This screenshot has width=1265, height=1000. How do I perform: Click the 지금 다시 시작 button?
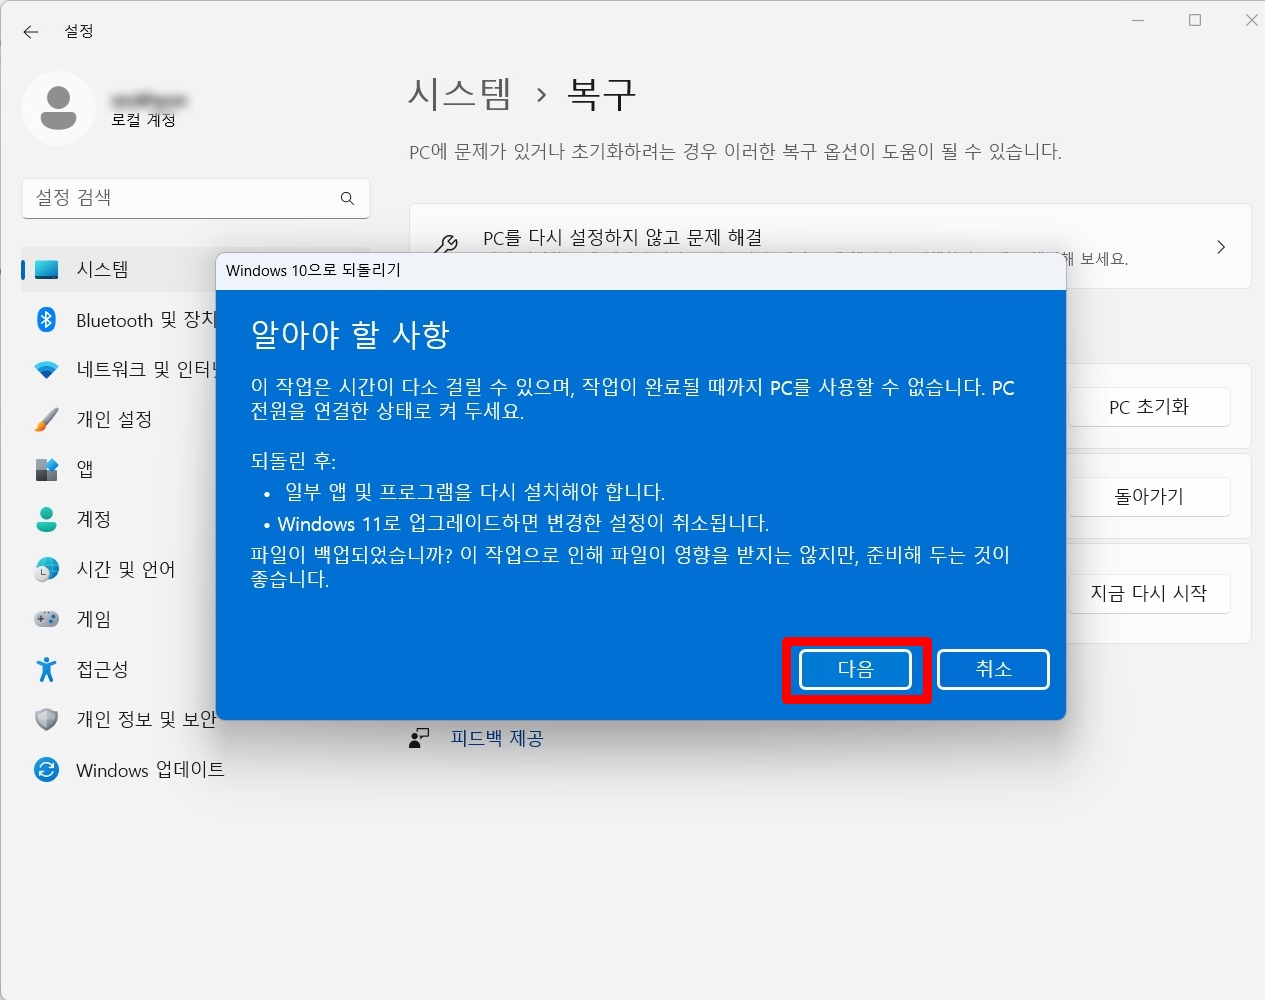tap(1149, 593)
